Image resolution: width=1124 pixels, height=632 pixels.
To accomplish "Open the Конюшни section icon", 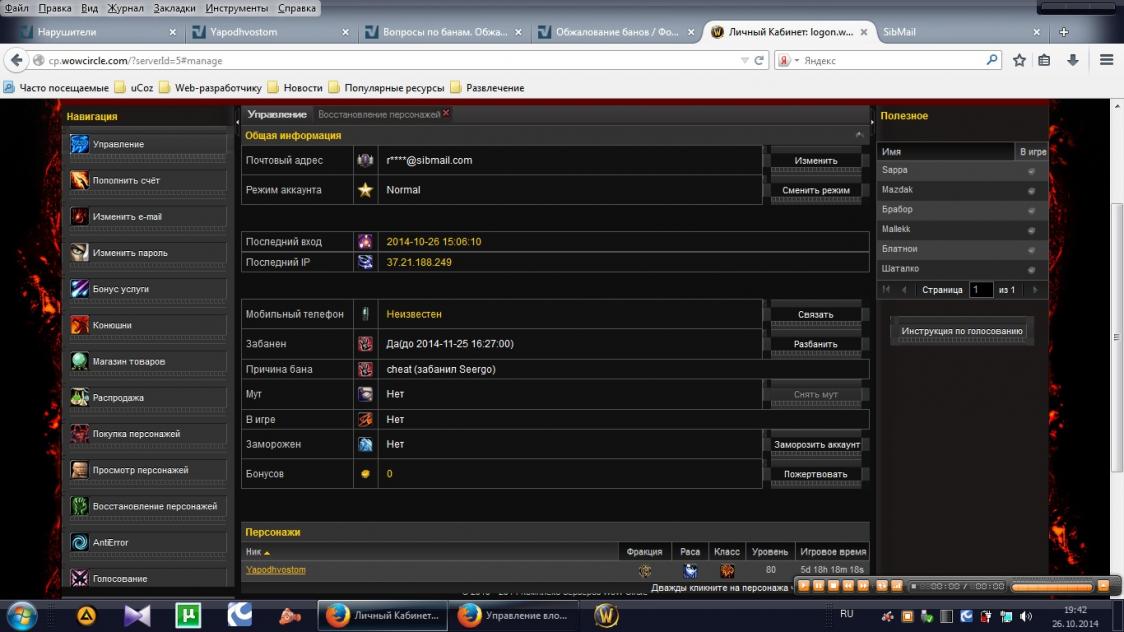I will (x=79, y=325).
